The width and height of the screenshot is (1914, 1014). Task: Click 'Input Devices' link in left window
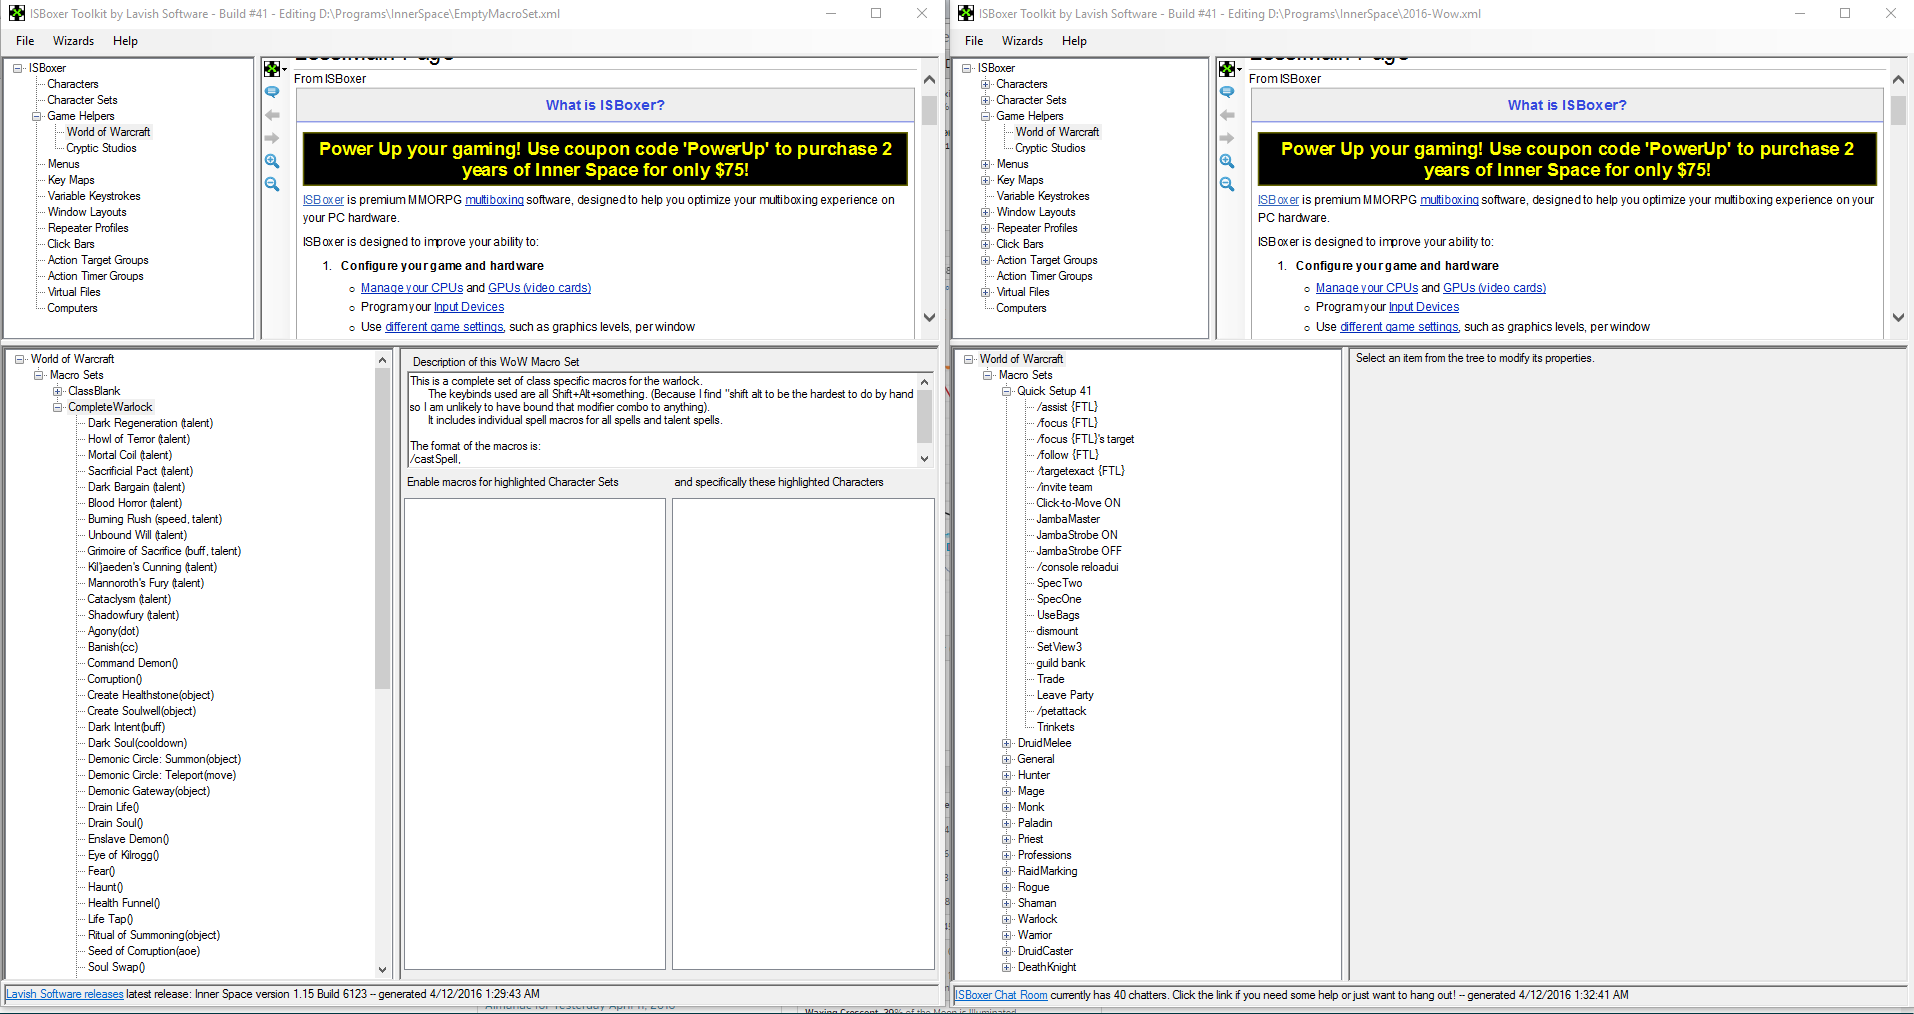[x=469, y=307]
